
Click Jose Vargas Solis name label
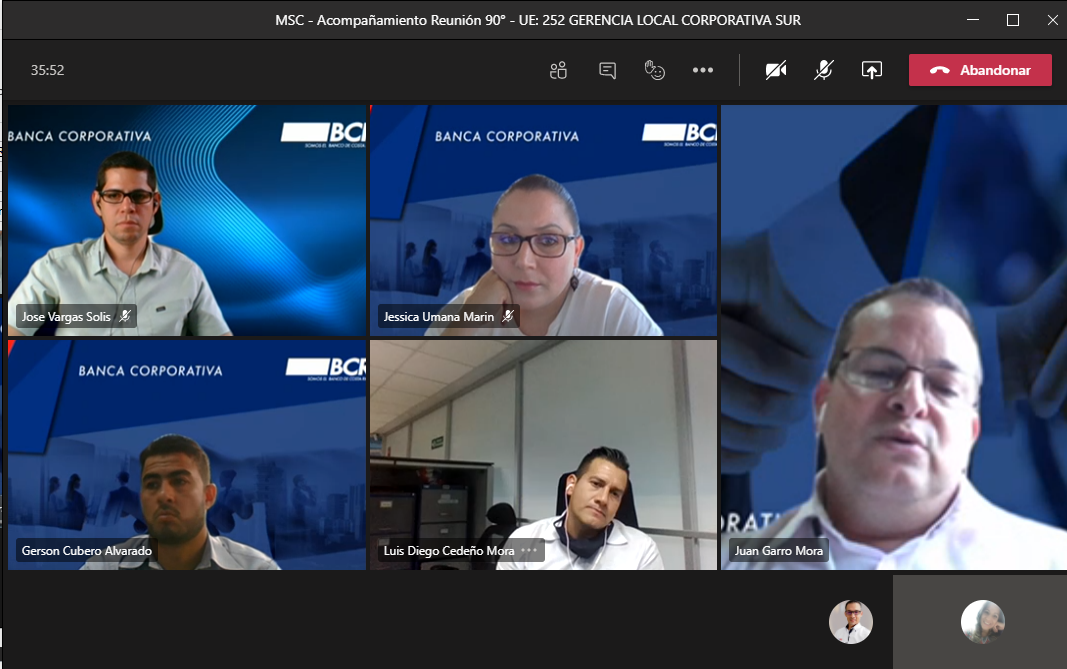66,316
